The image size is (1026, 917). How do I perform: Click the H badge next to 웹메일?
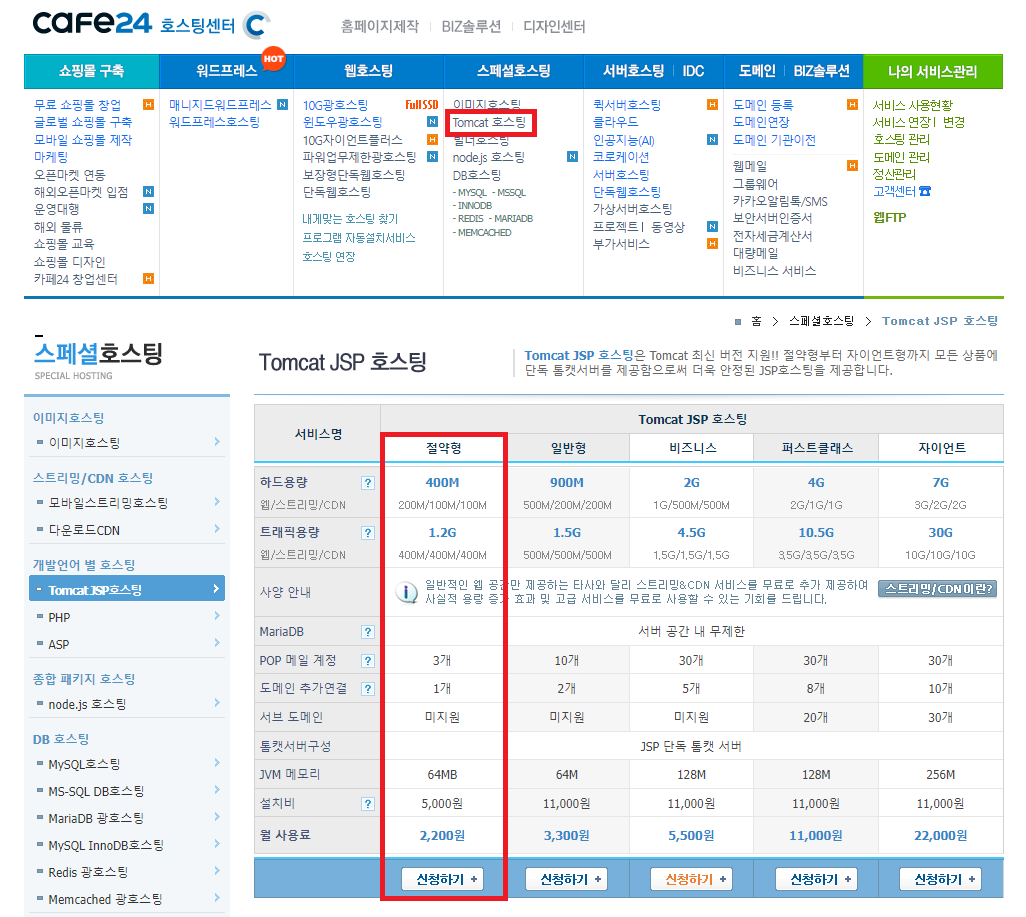point(852,166)
